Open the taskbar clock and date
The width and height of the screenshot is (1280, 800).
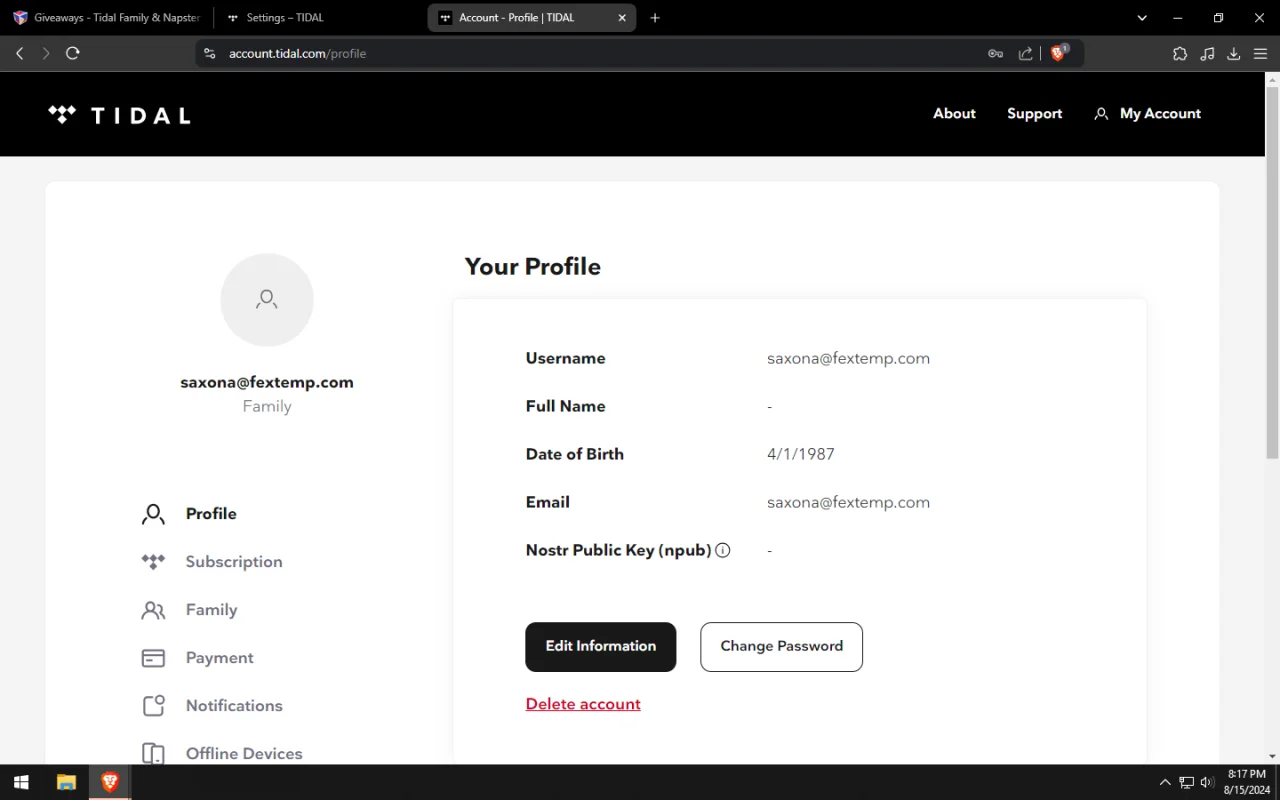[x=1246, y=782]
